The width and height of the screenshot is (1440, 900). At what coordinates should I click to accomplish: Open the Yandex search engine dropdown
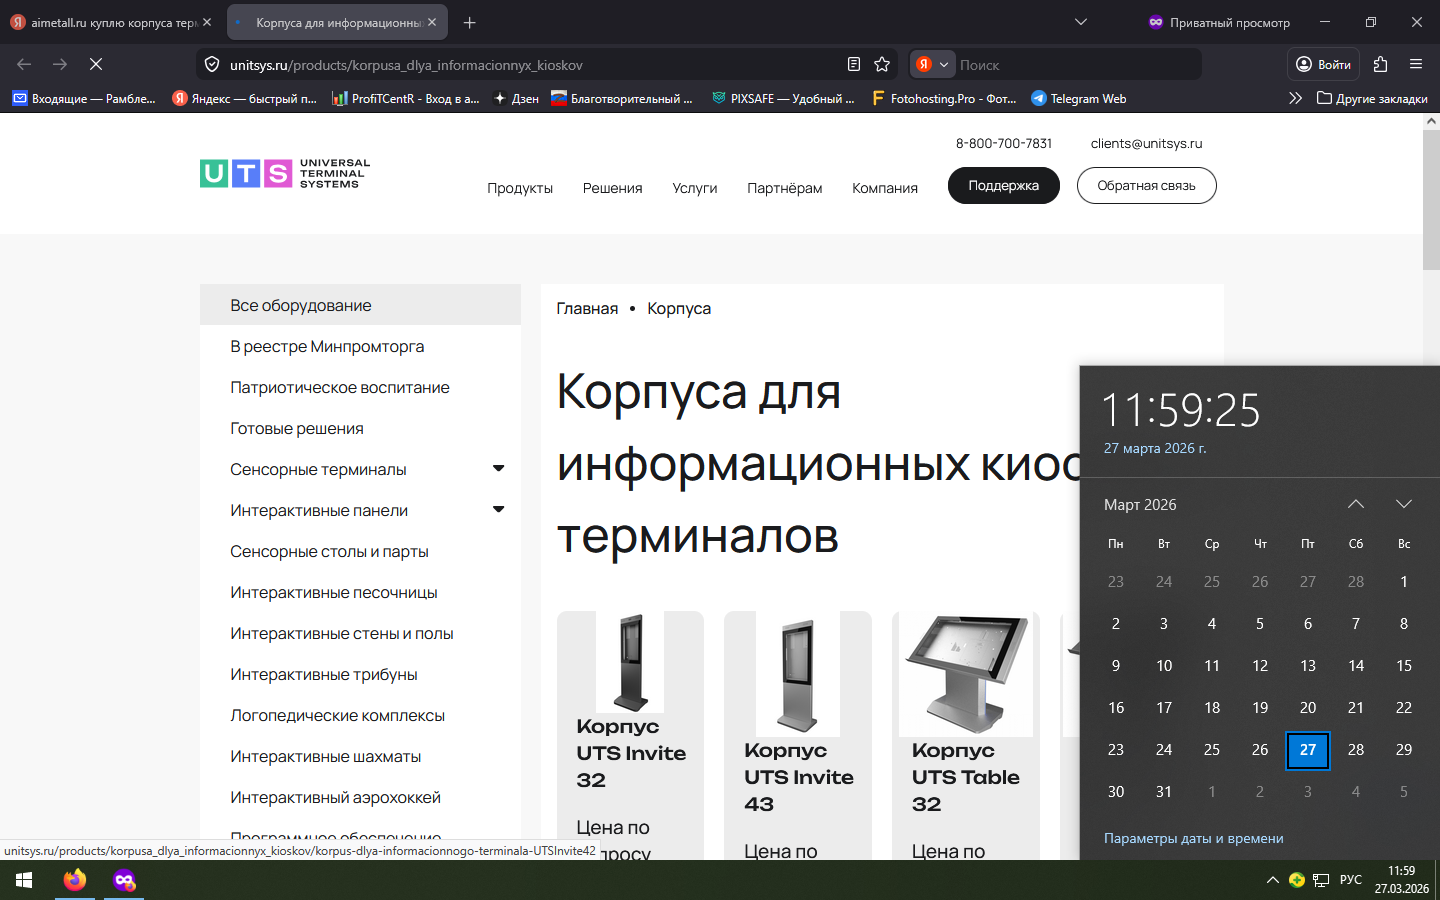pyautogui.click(x=932, y=64)
